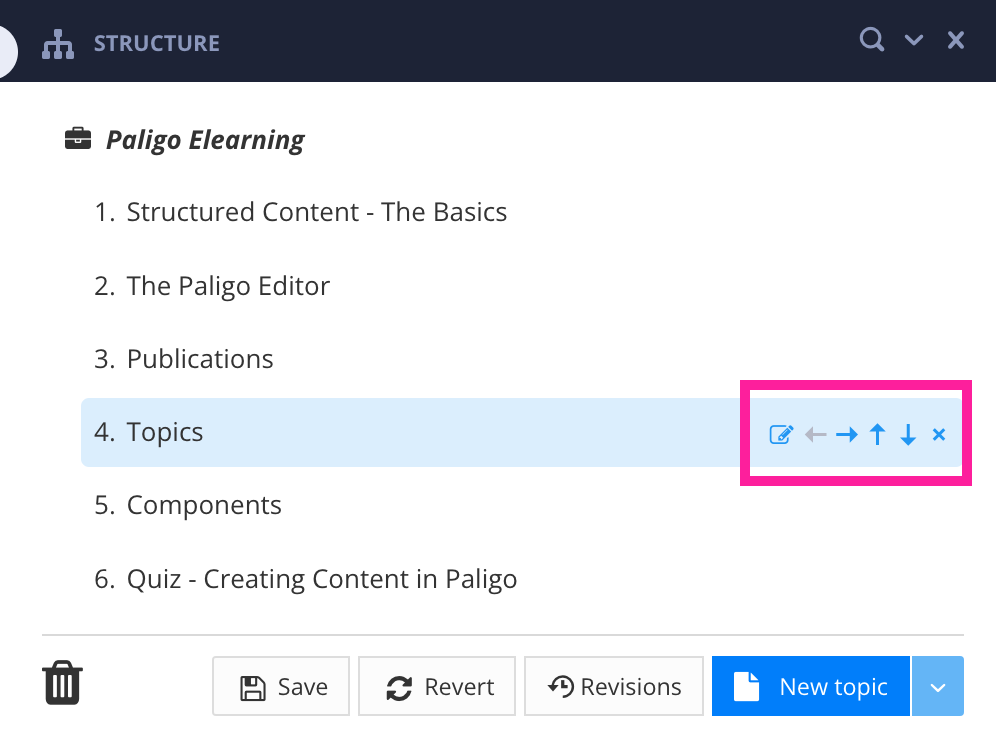Viewport: 996px width, 744px height.
Task: Expand the Paligo Elearning publication entry
Action: 204,139
